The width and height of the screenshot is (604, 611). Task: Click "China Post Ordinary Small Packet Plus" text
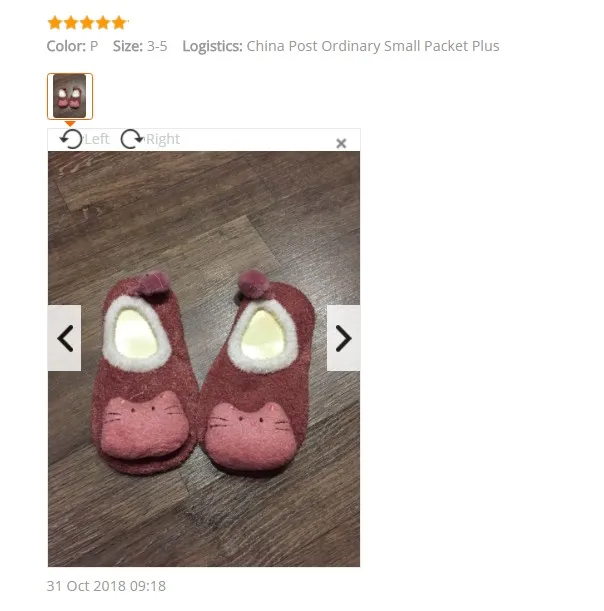[373, 46]
